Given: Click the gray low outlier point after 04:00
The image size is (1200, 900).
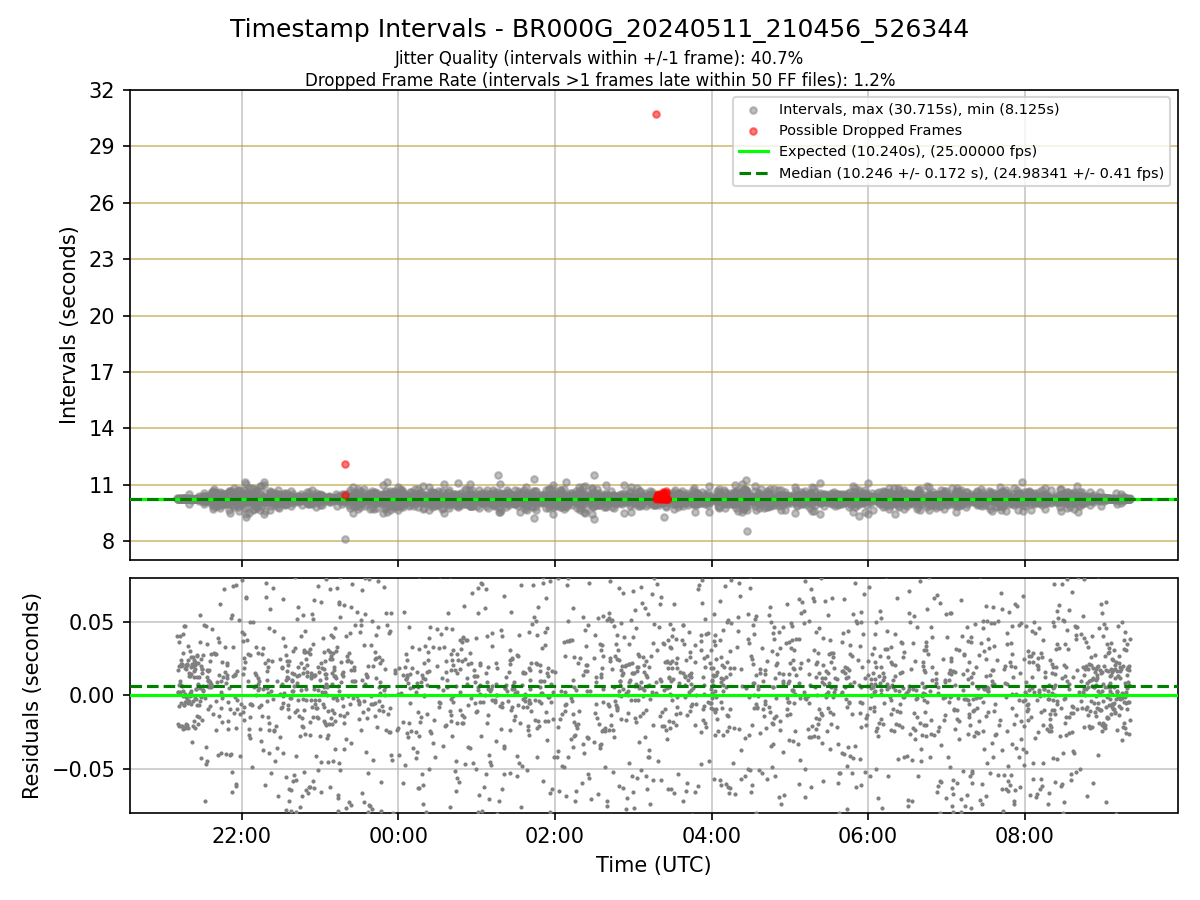Looking at the screenshot, I should pyautogui.click(x=747, y=531).
